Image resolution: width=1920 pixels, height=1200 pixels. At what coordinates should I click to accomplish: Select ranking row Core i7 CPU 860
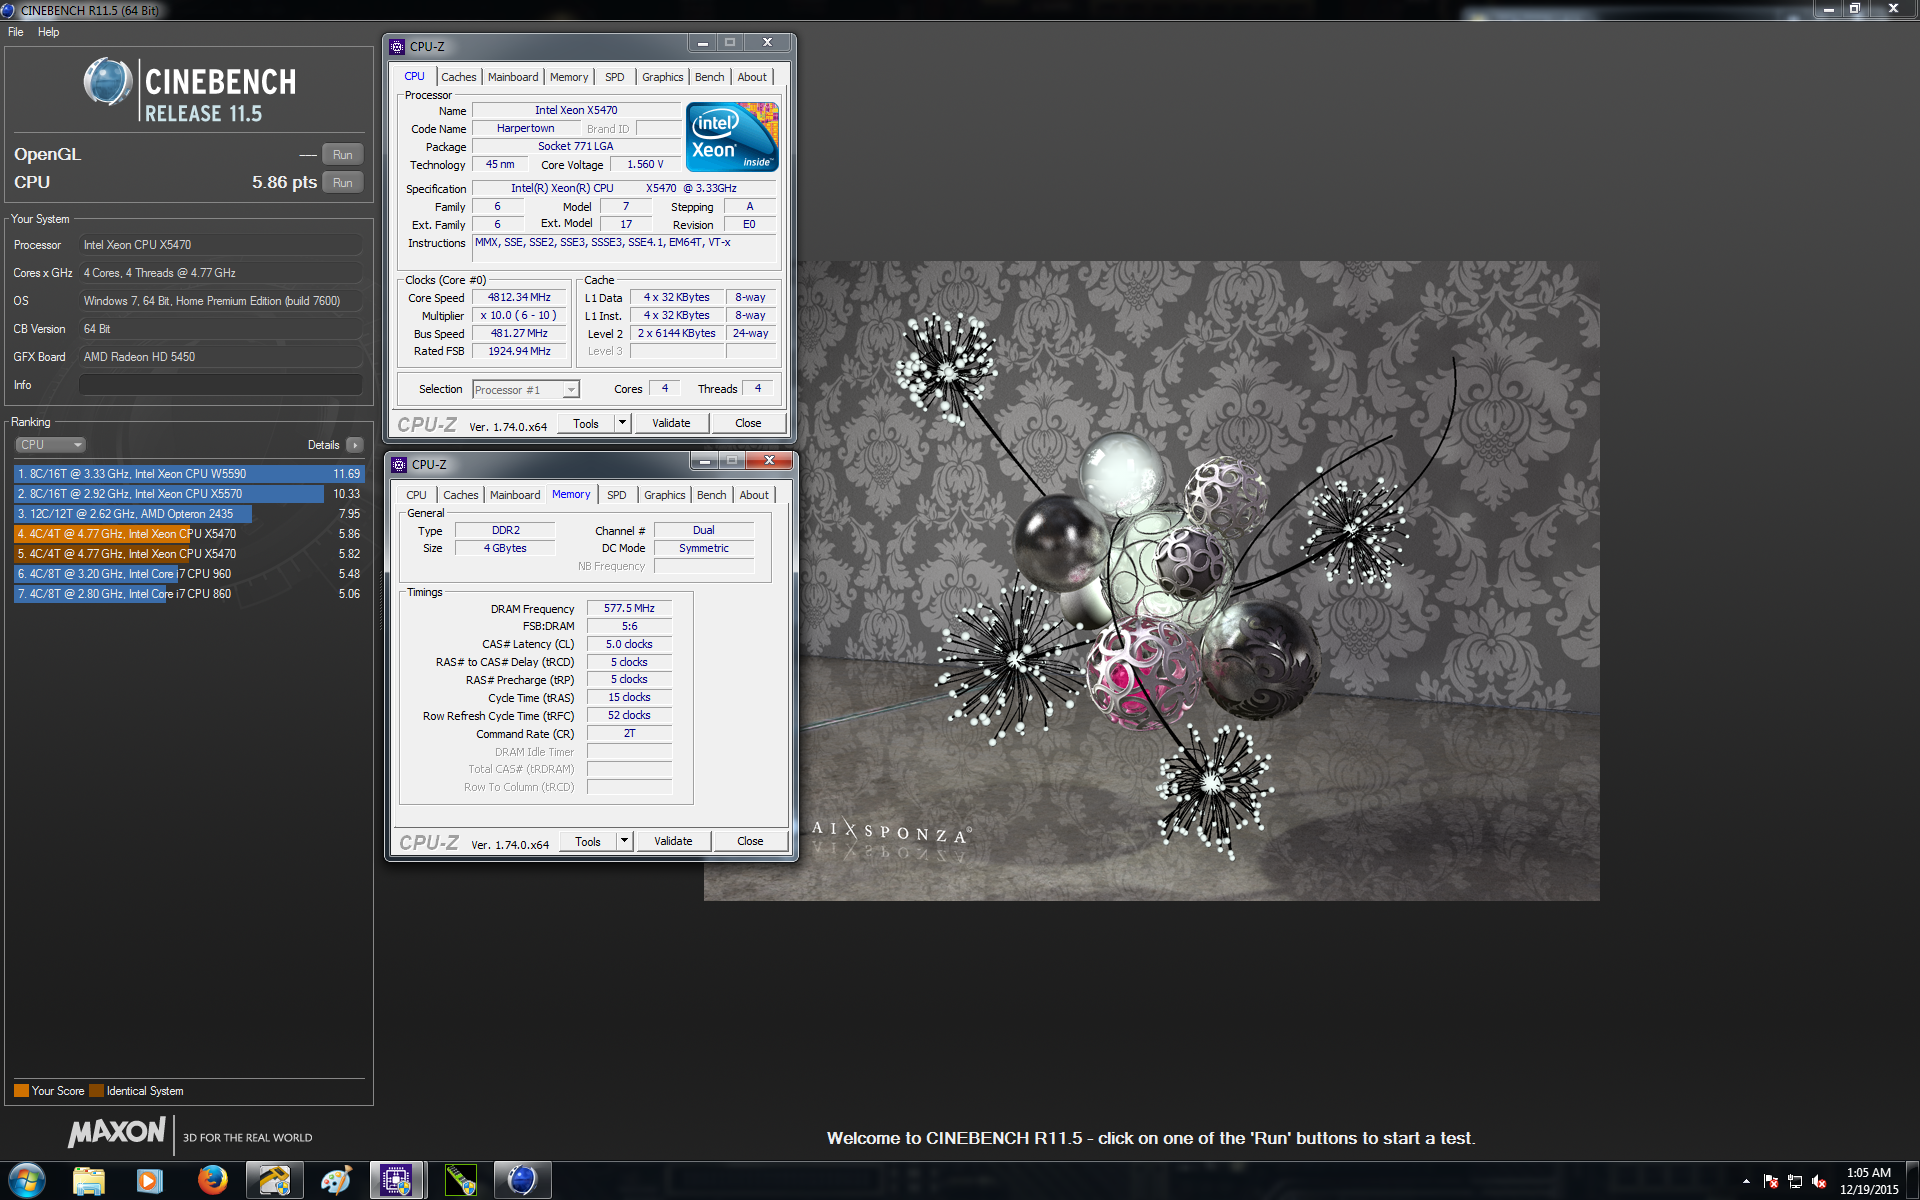click(x=189, y=594)
